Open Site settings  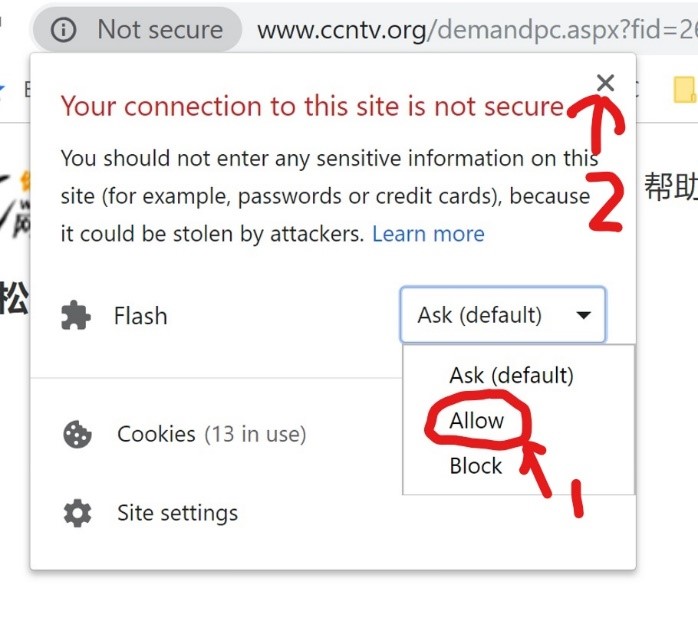tap(178, 513)
